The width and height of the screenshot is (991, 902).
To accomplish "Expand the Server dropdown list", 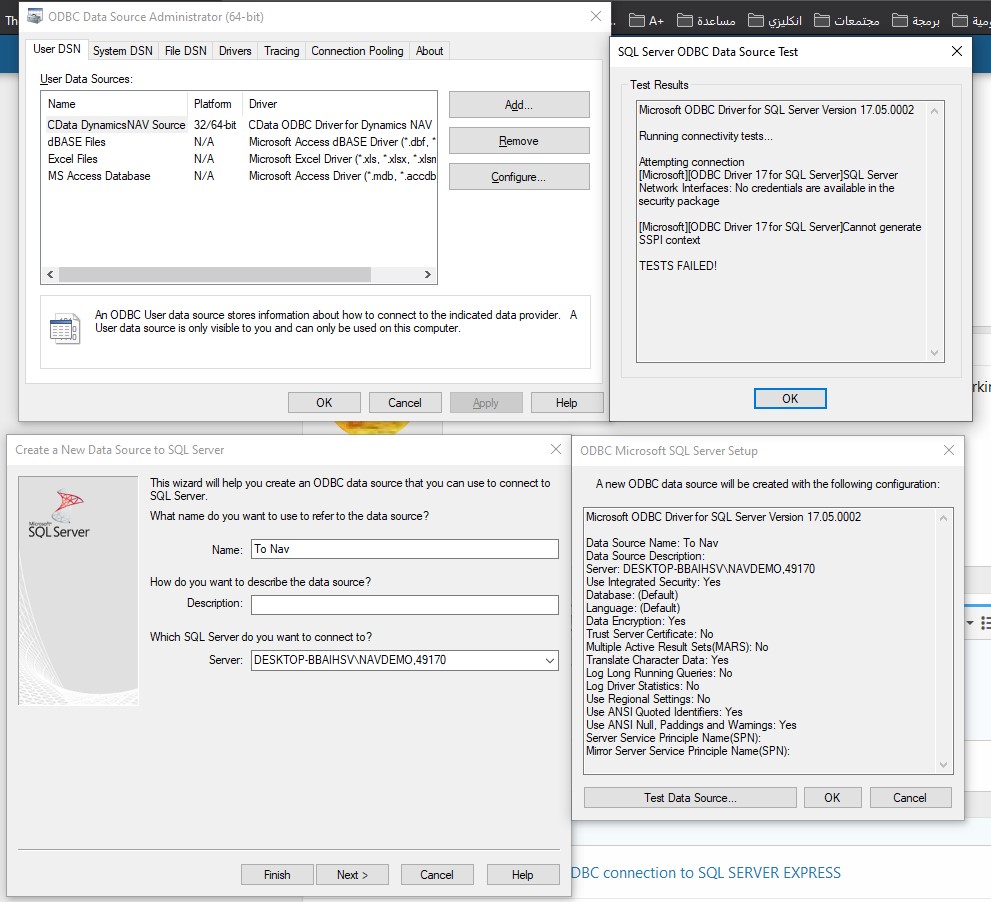I will click(x=550, y=661).
